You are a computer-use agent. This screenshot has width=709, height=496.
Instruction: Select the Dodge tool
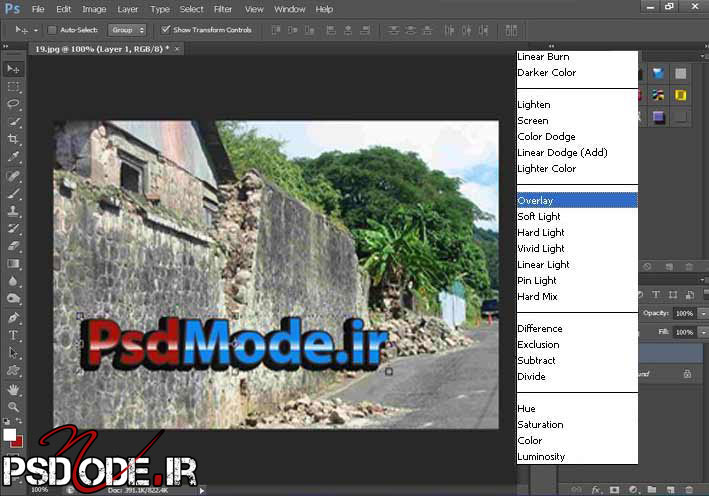[x=13, y=298]
